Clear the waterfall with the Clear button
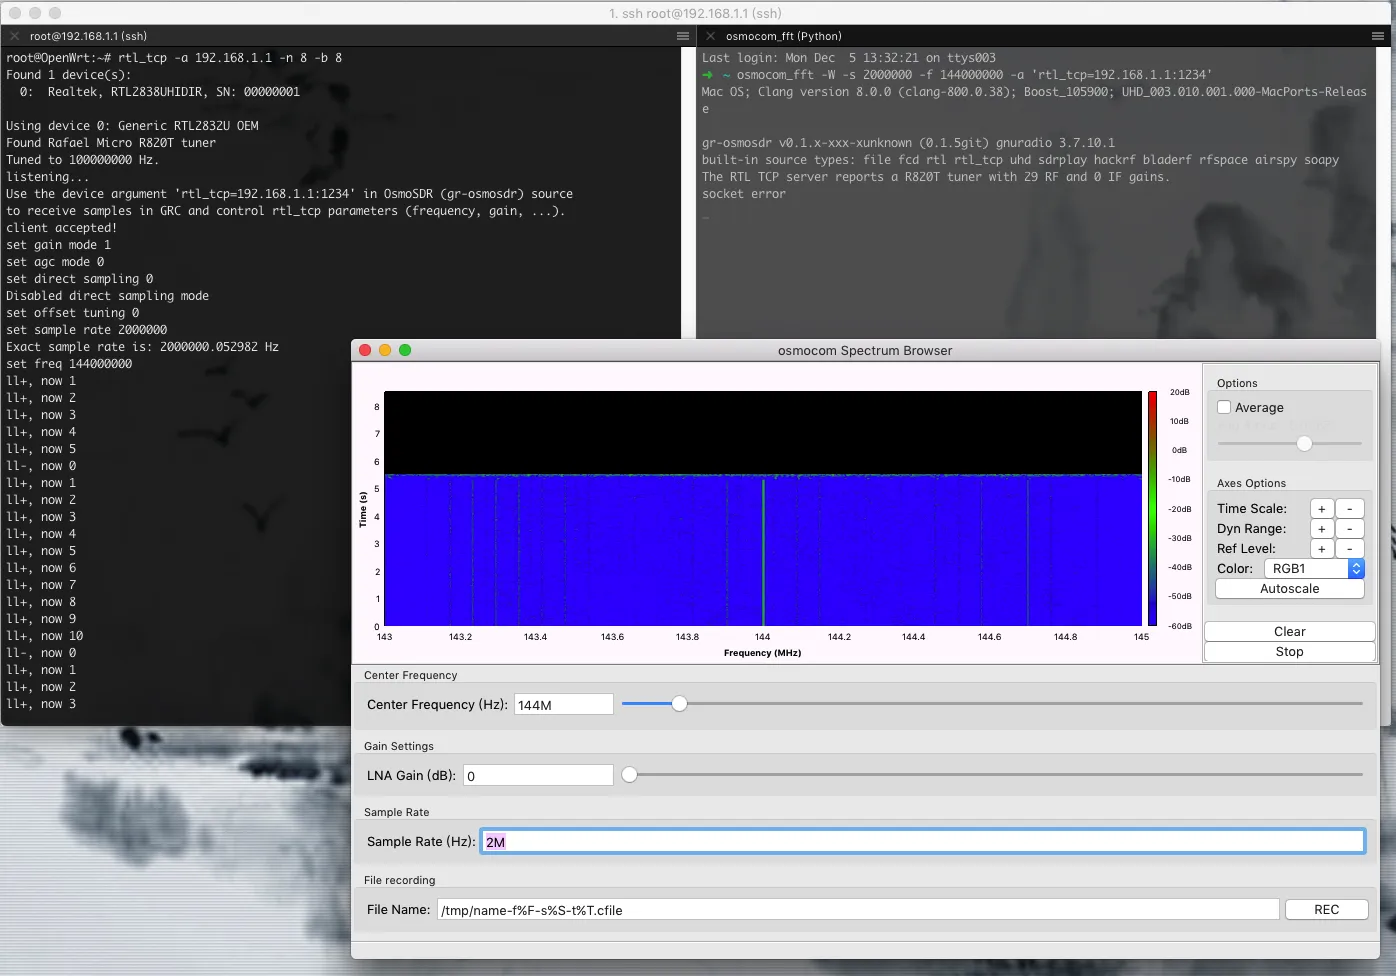 coord(1290,632)
